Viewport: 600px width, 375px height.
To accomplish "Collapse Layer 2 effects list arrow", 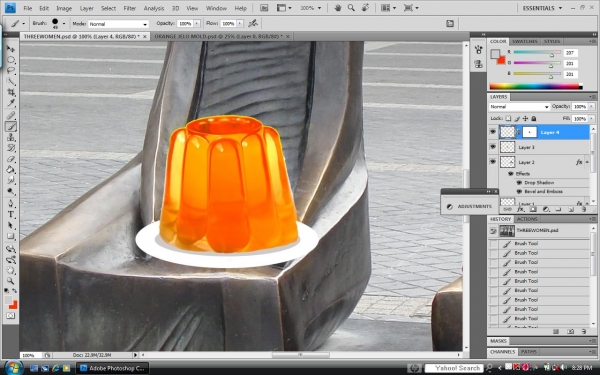I will 587,162.
